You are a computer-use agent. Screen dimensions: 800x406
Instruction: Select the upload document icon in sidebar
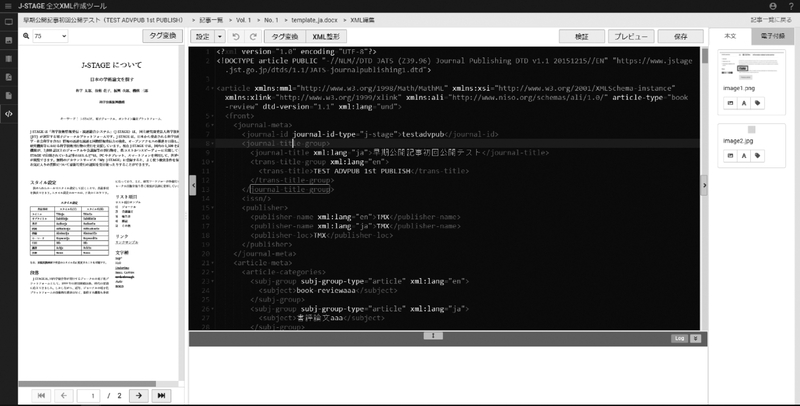point(9,77)
